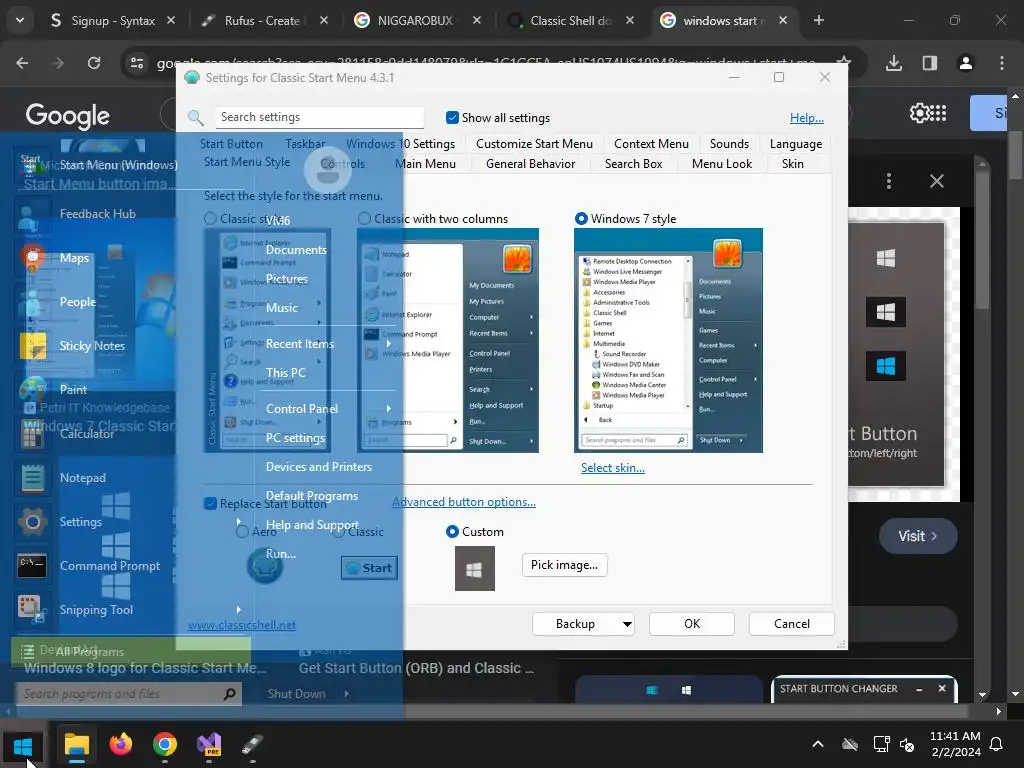Expand Control Panel submenu in start menu
Screen dimensions: 1024x768
tap(389, 408)
